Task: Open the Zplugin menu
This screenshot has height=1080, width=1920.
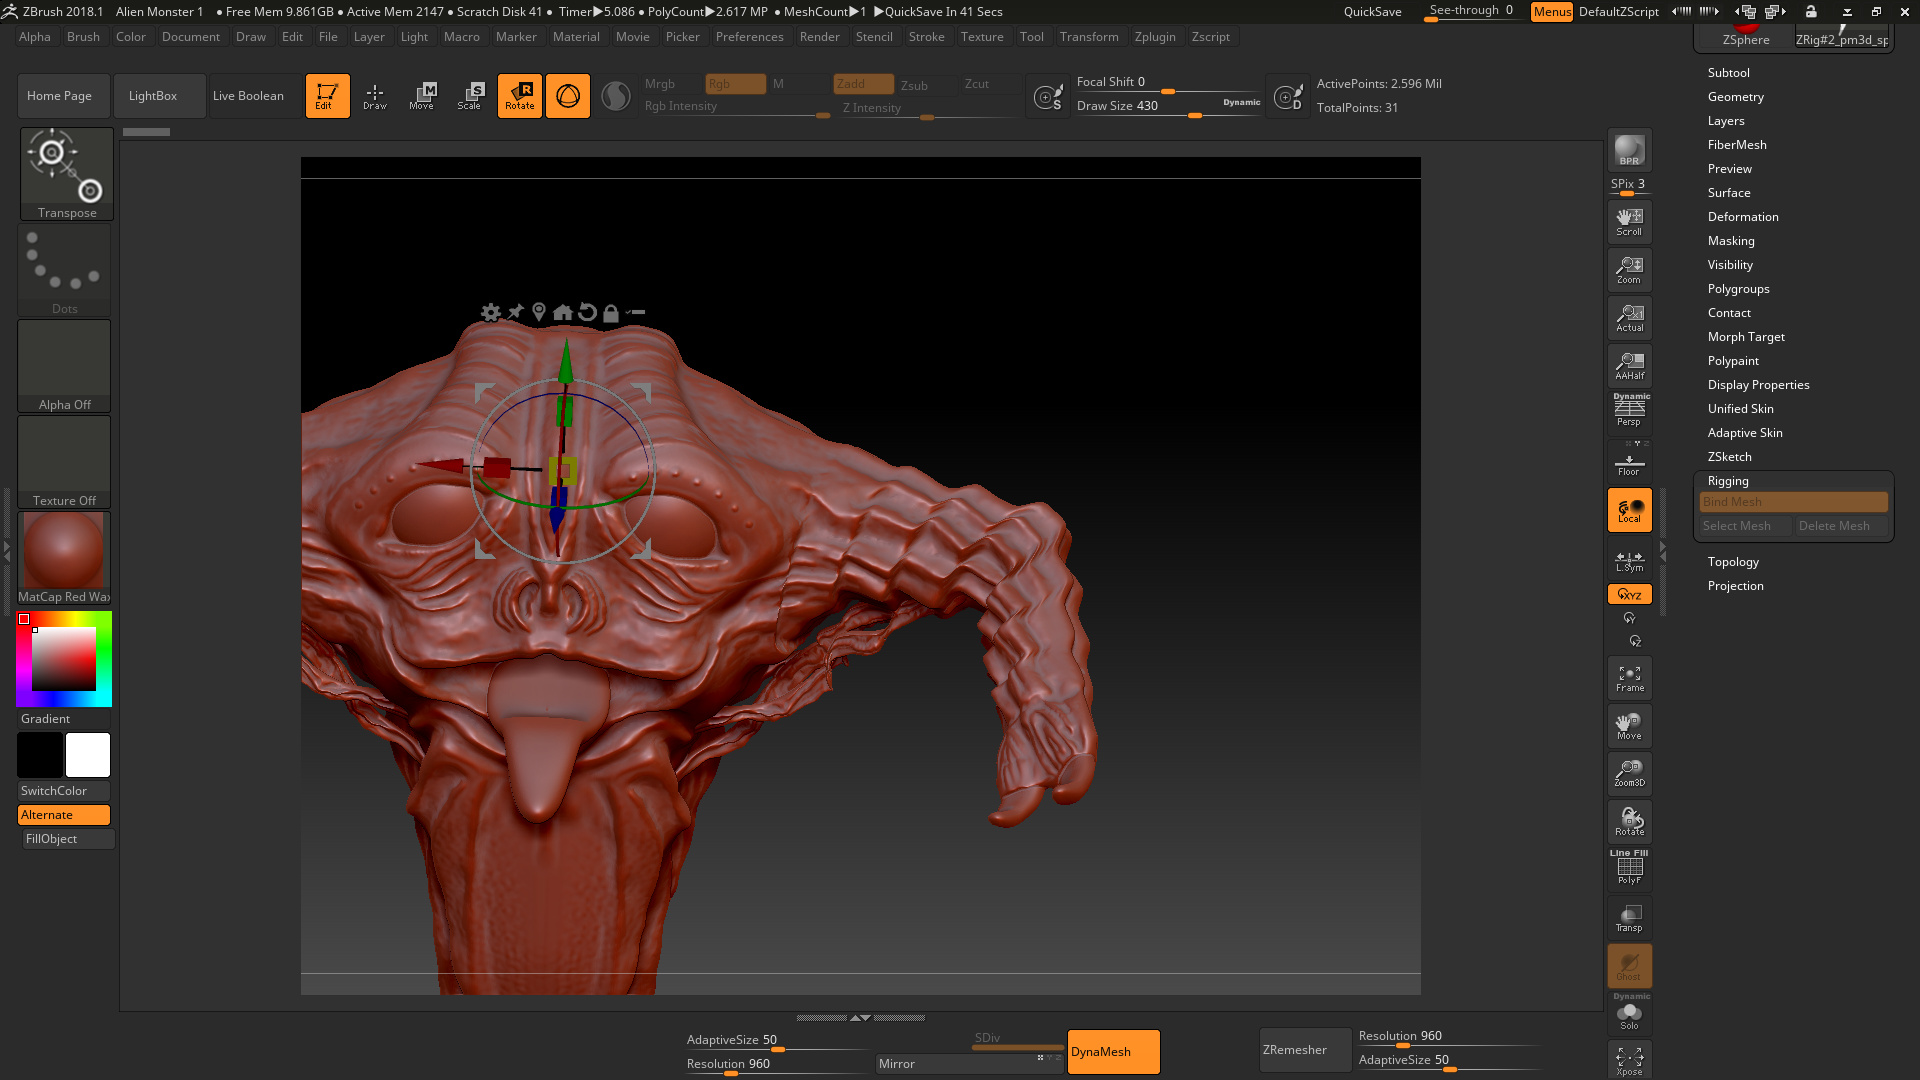Action: (1155, 37)
